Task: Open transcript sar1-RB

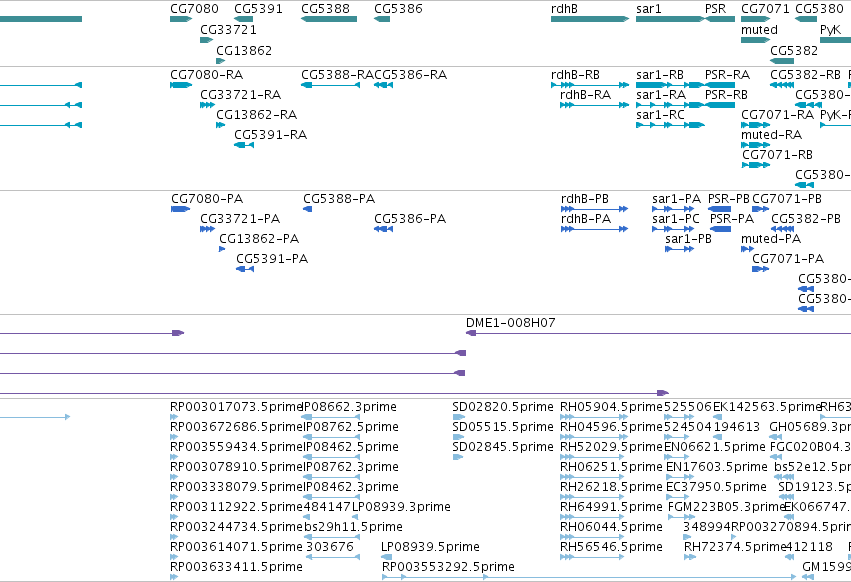Action: (x=660, y=75)
